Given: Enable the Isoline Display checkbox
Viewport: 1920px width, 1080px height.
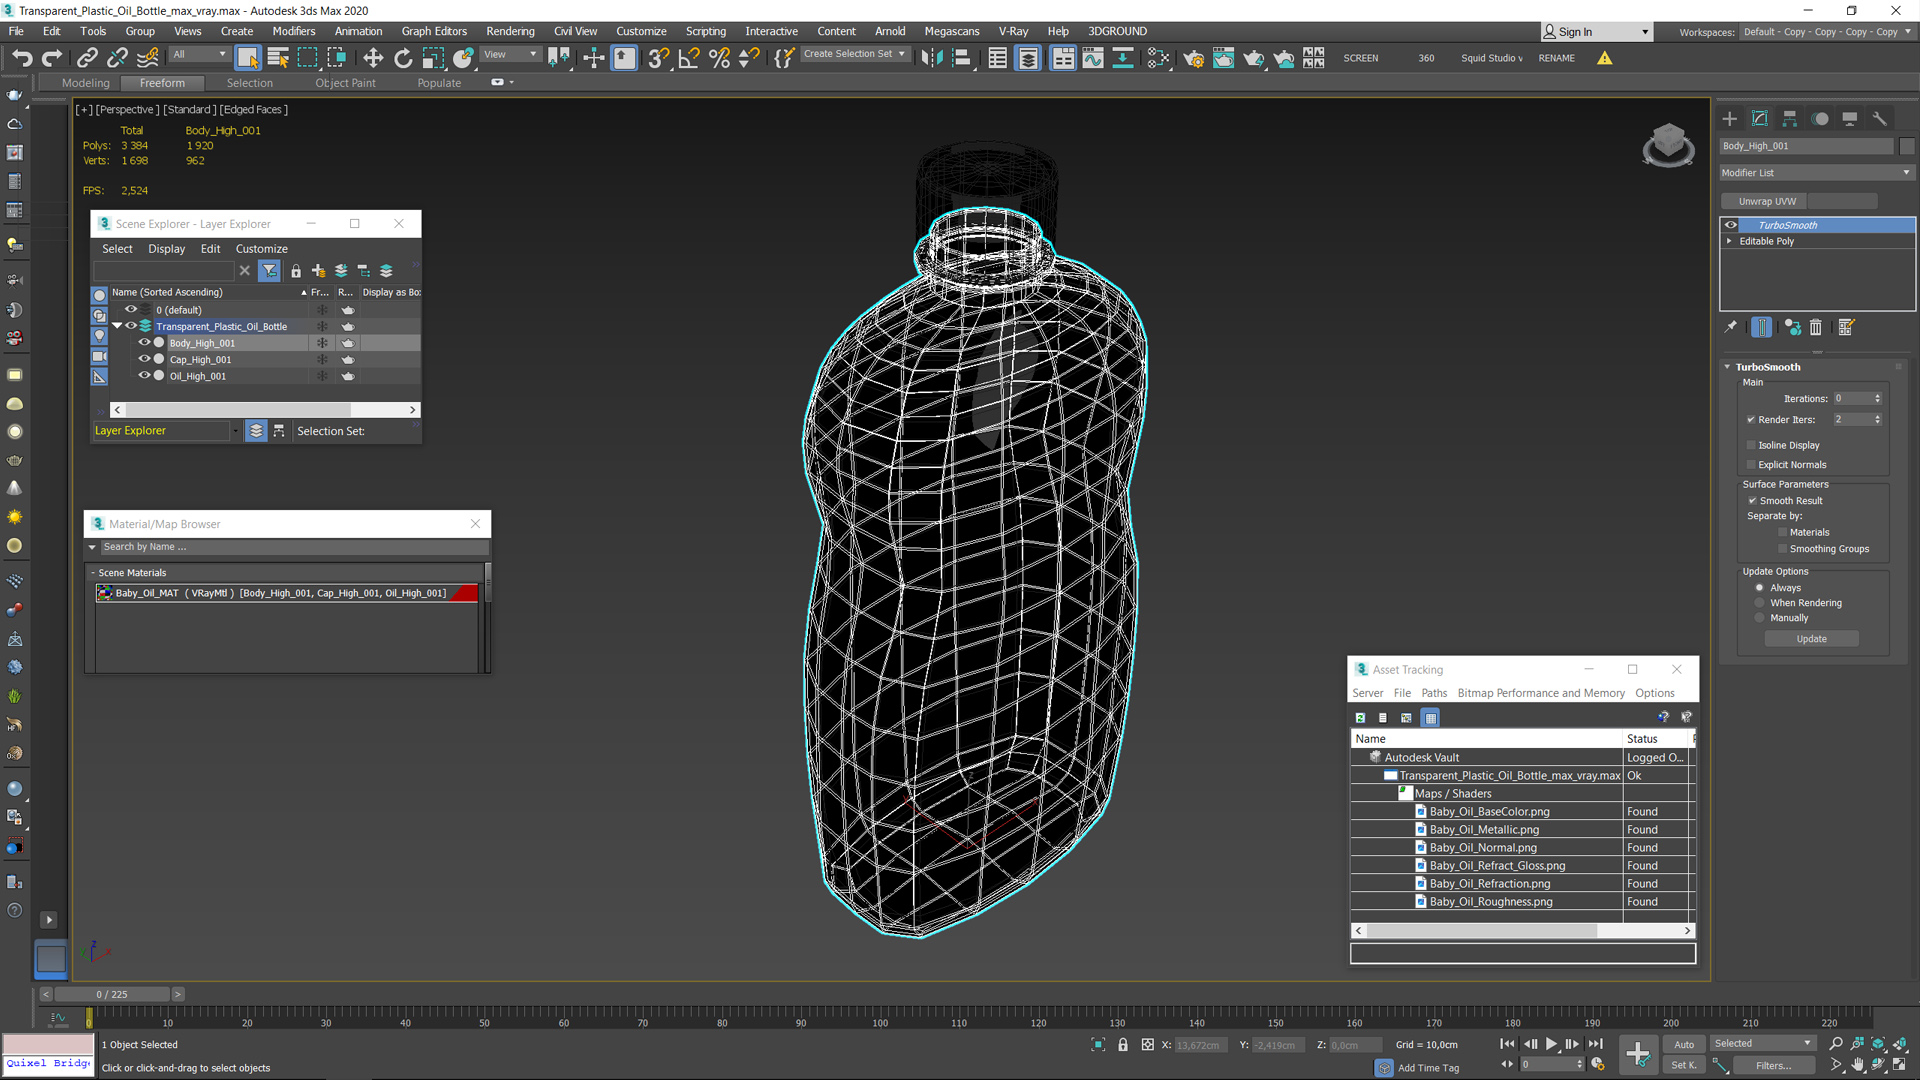Looking at the screenshot, I should [1751, 445].
